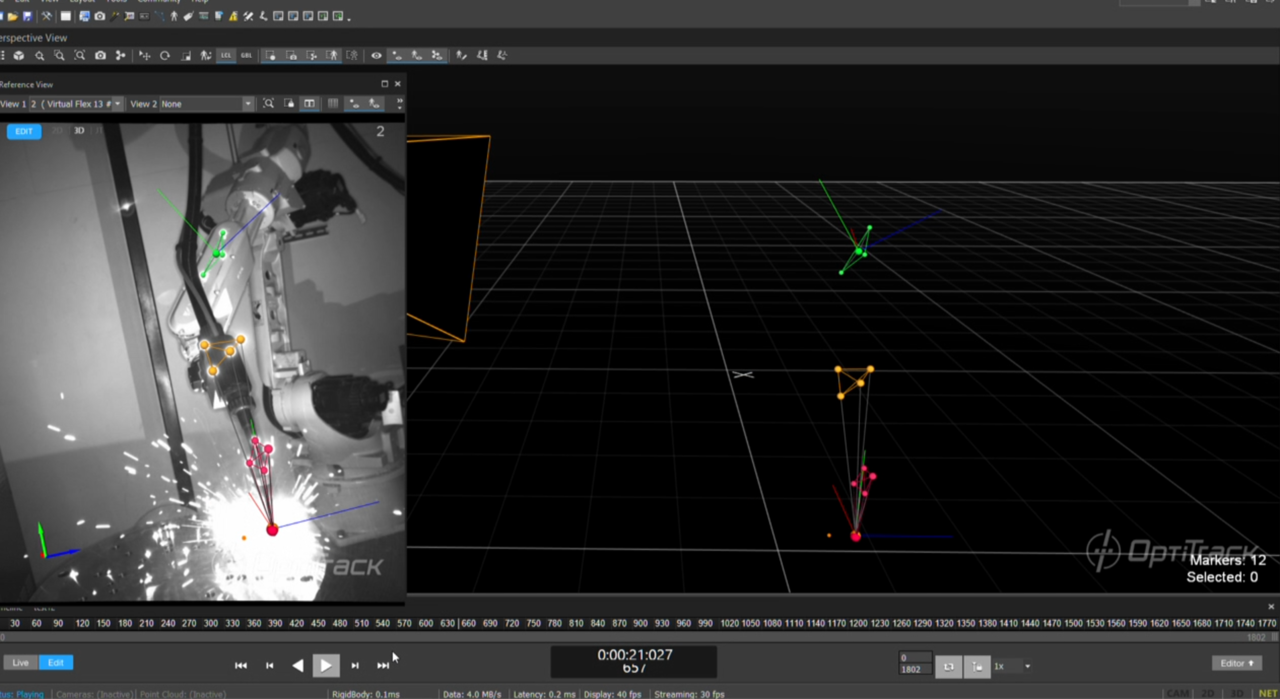Viewport: 1280px width, 699px height.
Task: Click the RigidBody: 0.1ms status
Action: 366,694
